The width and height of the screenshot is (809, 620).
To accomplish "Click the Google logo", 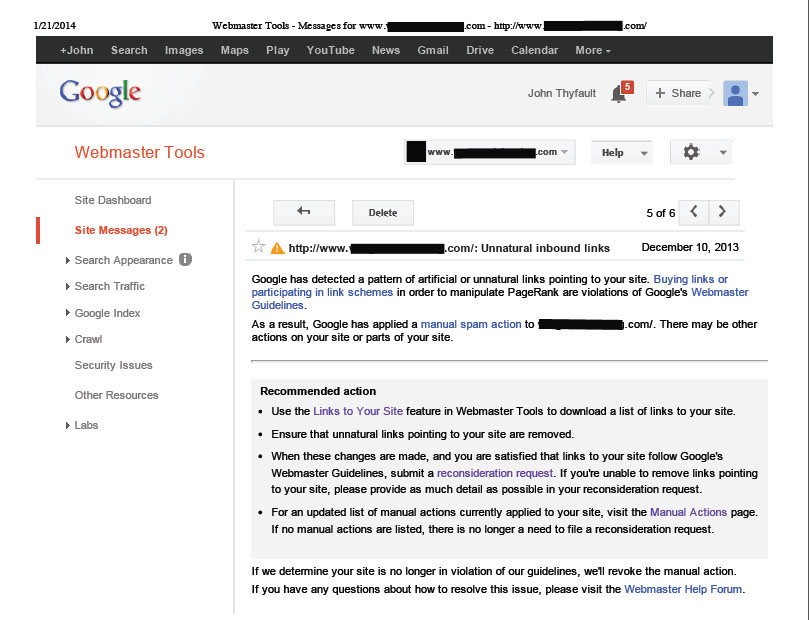I will (x=100, y=93).
